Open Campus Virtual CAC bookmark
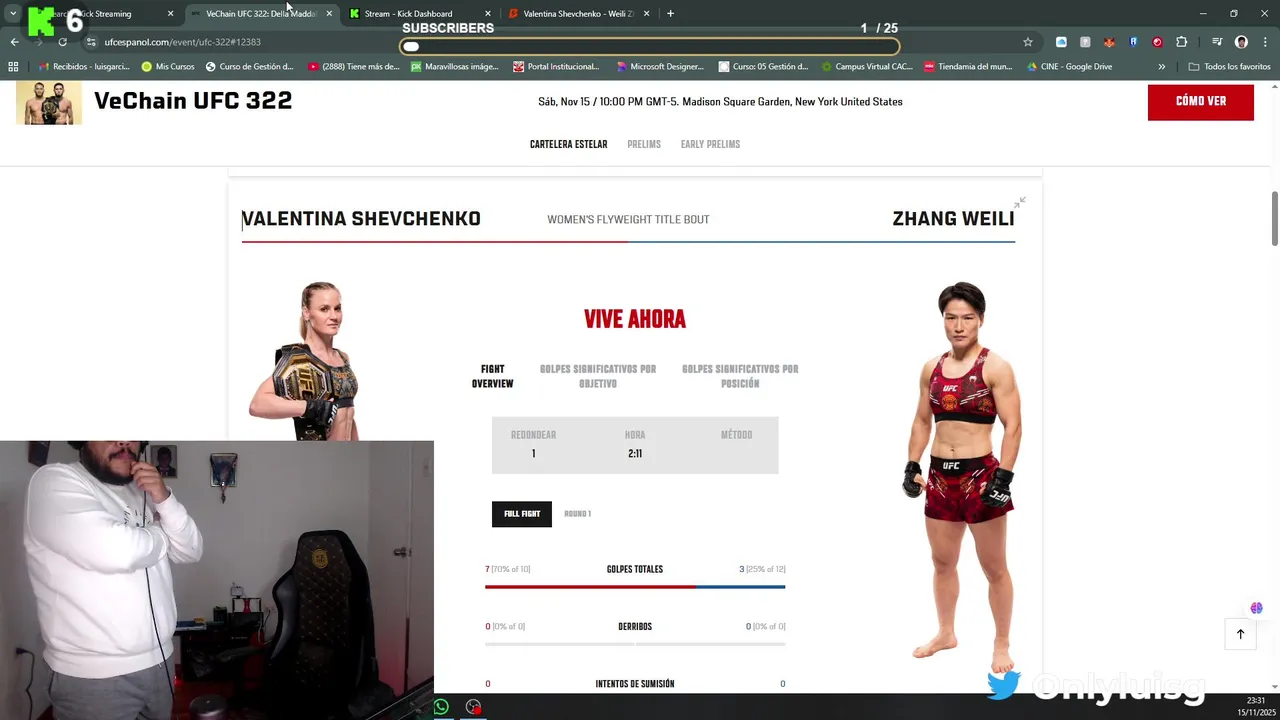Image resolution: width=1280 pixels, height=720 pixels. 866,67
